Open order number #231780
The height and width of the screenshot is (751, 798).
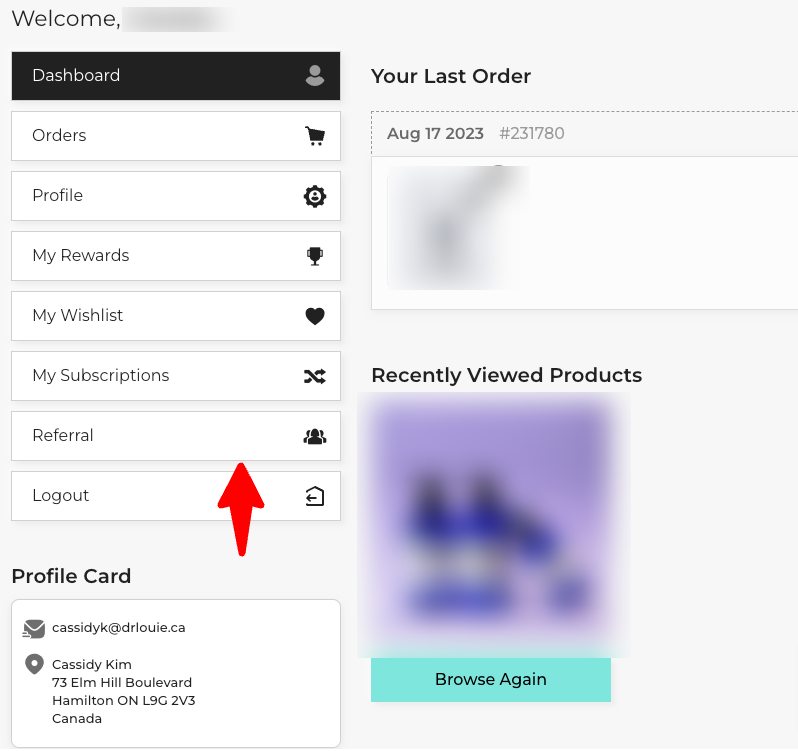531,133
